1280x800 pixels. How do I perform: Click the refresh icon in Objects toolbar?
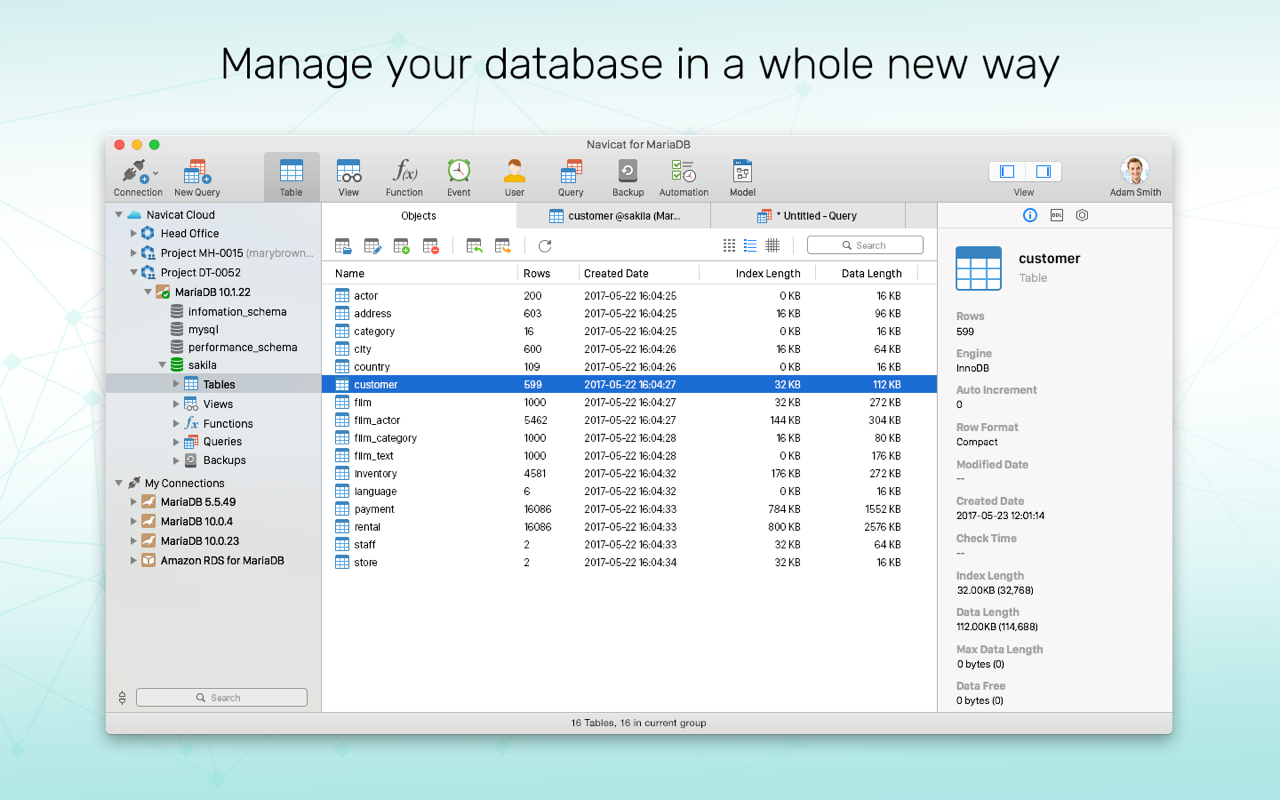point(545,246)
